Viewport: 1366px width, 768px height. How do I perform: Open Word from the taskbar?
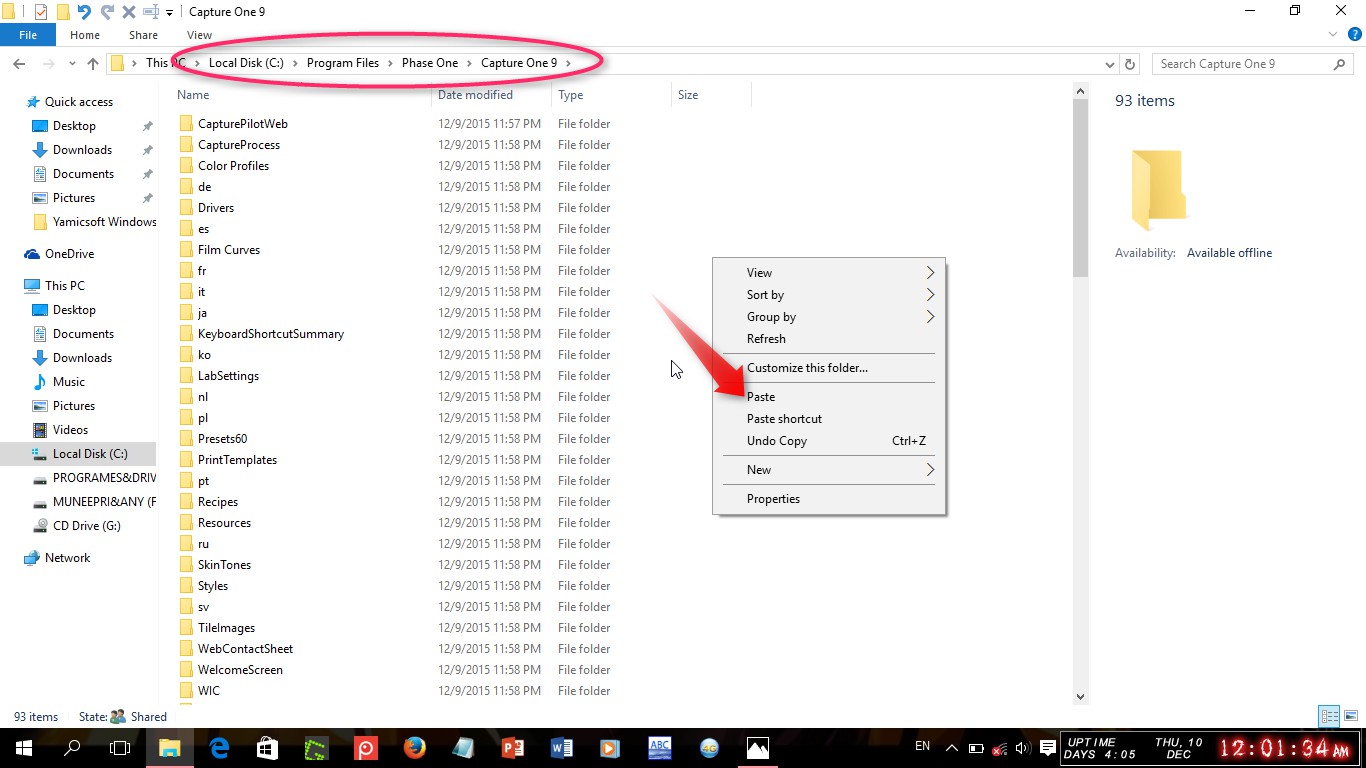point(561,748)
